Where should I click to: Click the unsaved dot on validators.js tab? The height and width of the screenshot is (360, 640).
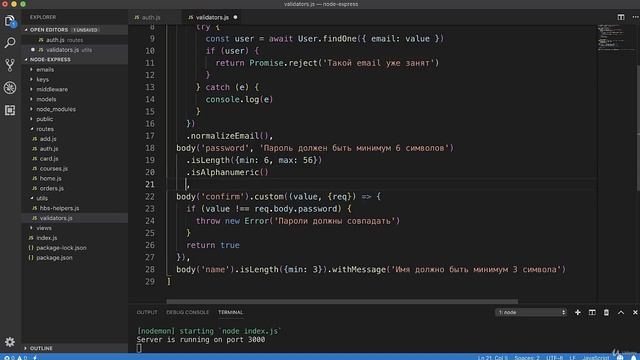coord(235,17)
